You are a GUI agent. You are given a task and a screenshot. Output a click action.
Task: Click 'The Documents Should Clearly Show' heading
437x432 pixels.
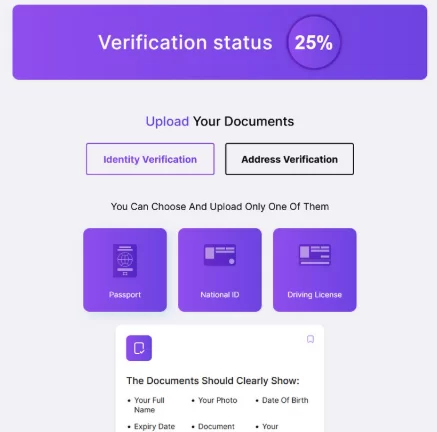click(x=213, y=381)
